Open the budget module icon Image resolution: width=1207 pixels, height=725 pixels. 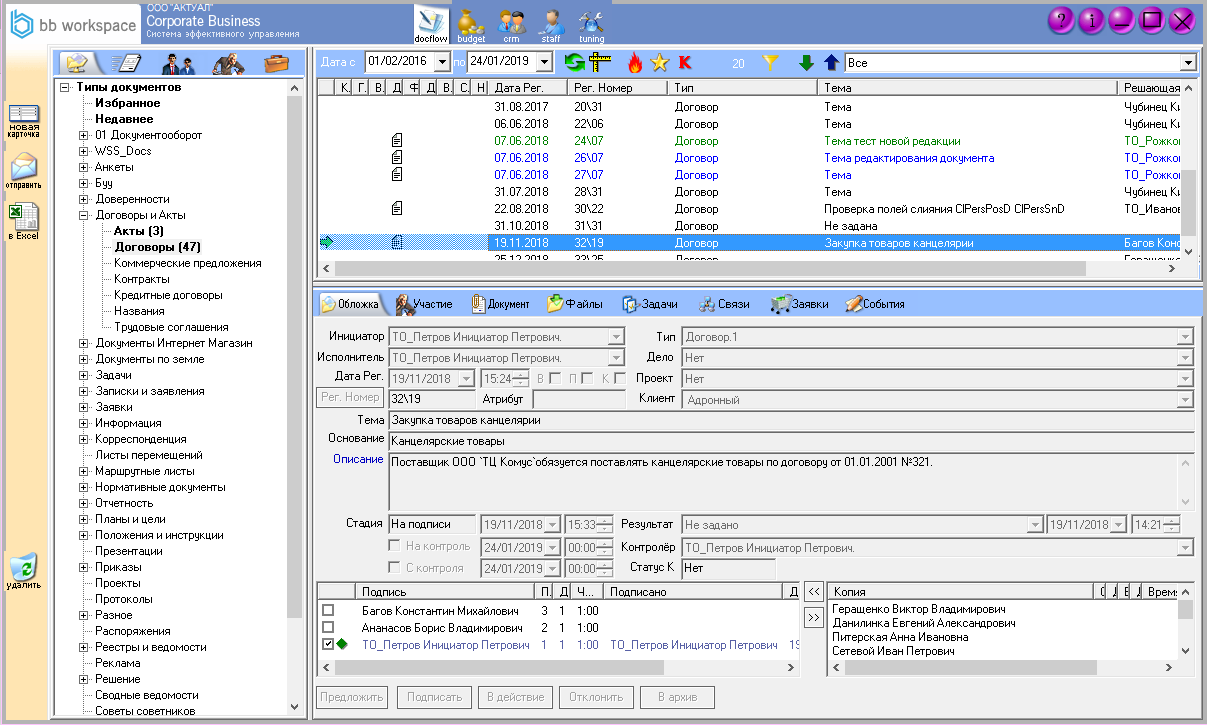click(471, 23)
